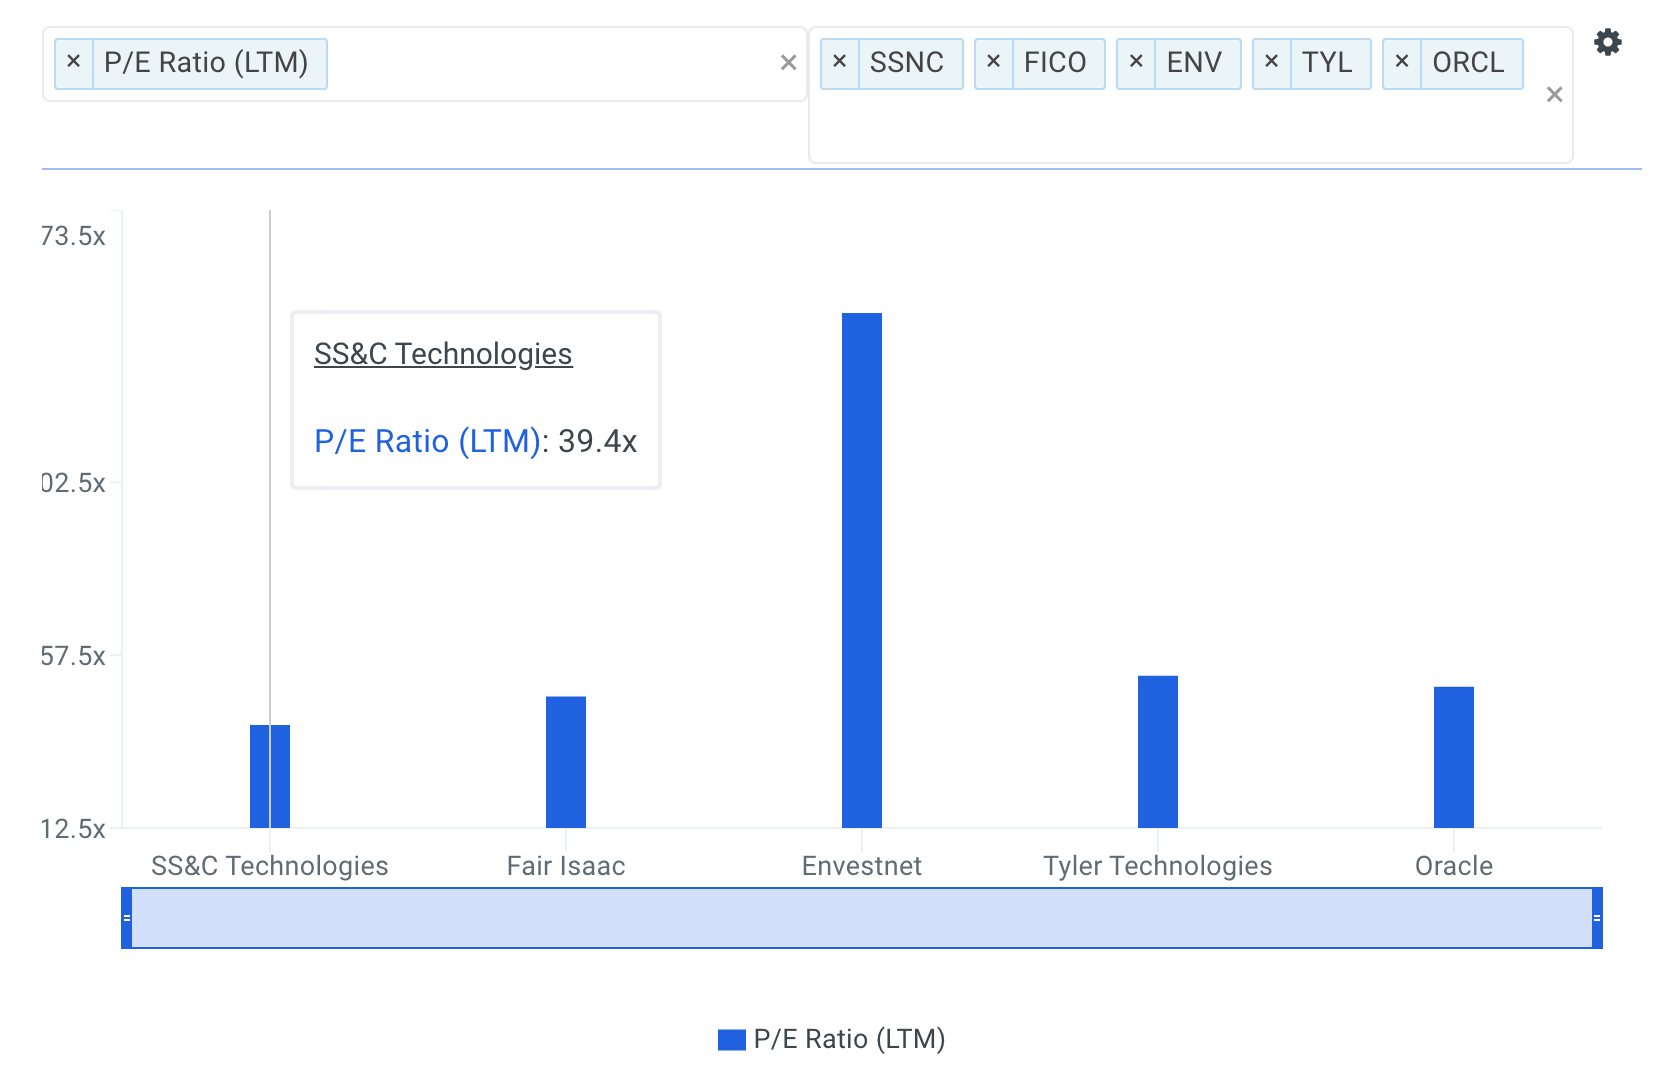Click the SS&C Technologies bar

point(270,776)
